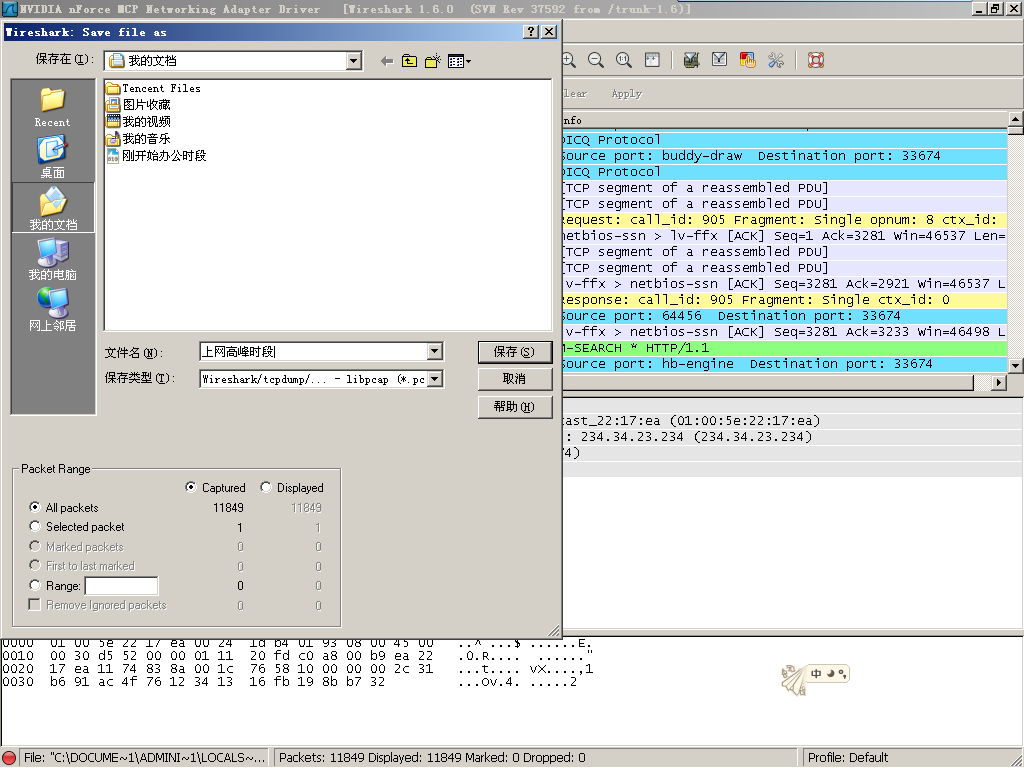The height and width of the screenshot is (768, 1024).
Task: Click the red expert info status icon
Action: (x=9, y=758)
